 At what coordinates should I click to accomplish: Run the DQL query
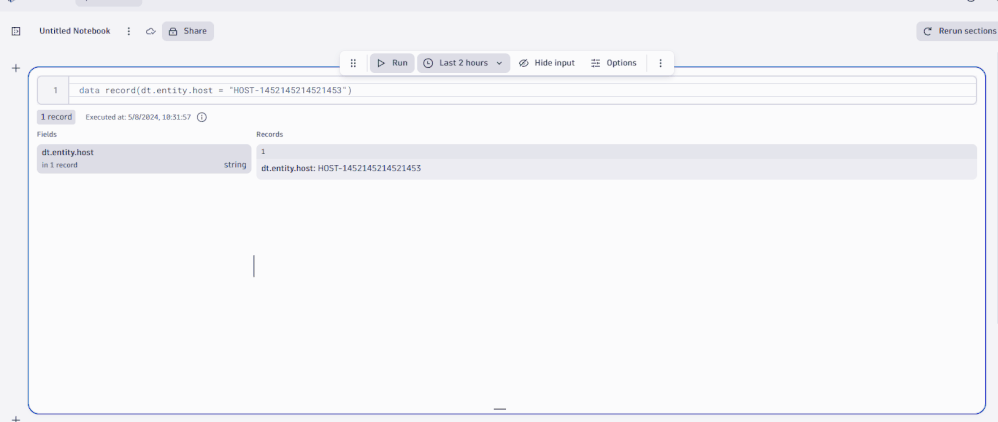tap(392, 63)
